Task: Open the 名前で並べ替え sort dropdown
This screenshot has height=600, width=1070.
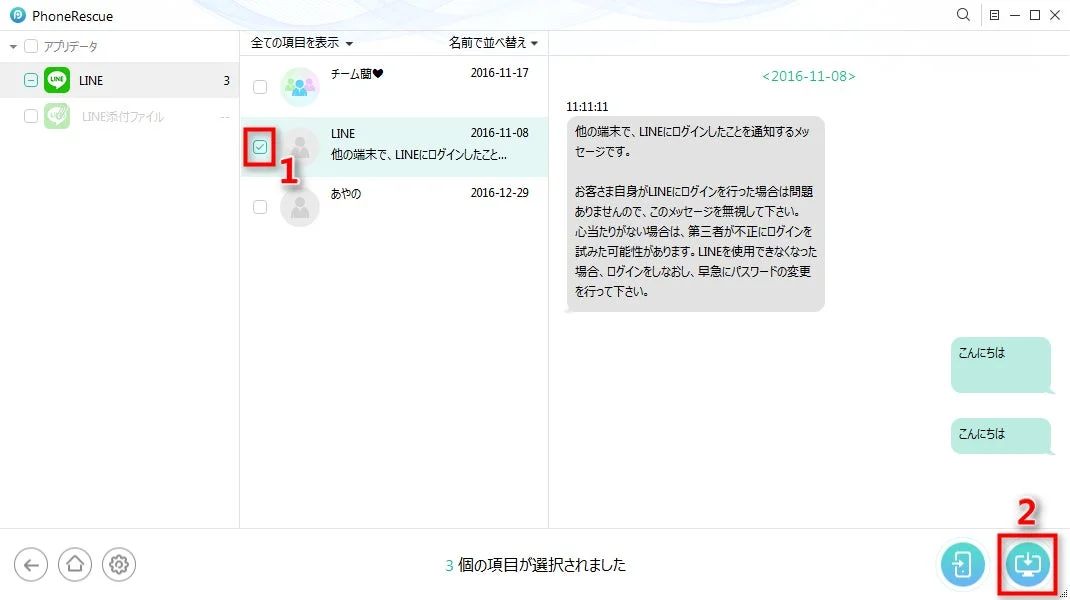Action: pos(492,43)
